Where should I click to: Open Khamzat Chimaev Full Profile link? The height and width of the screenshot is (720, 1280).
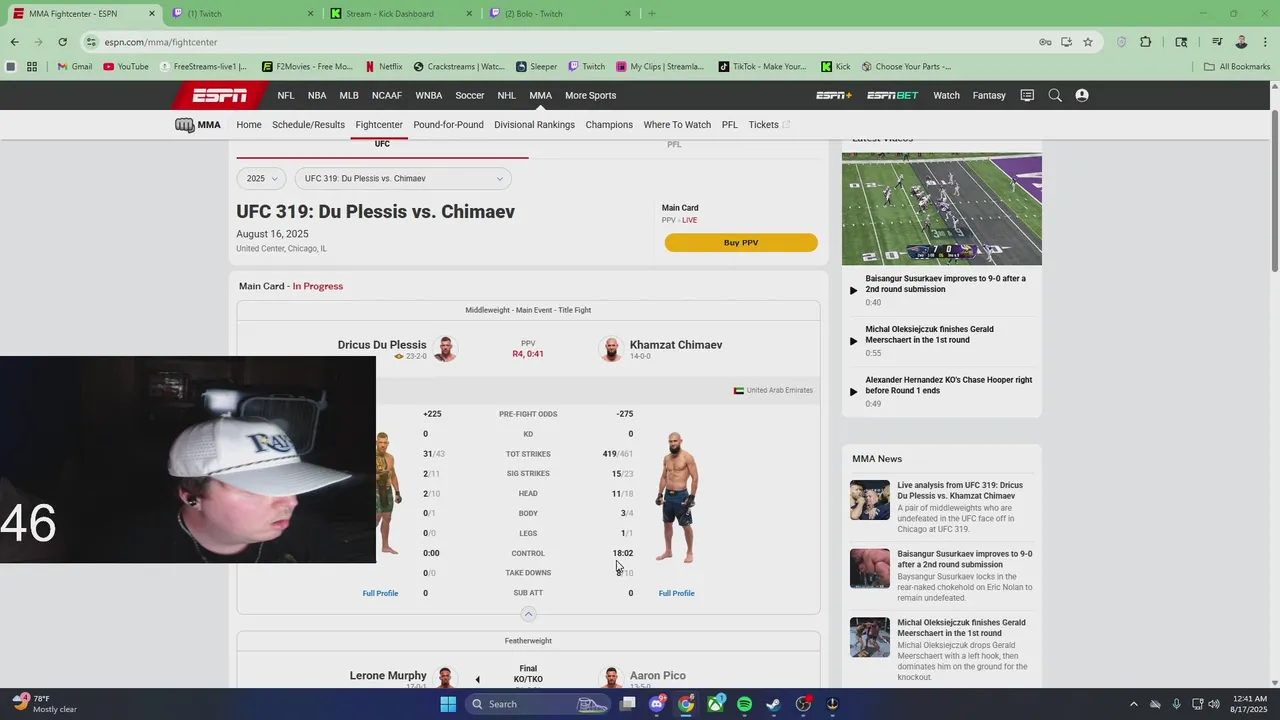[x=676, y=594]
